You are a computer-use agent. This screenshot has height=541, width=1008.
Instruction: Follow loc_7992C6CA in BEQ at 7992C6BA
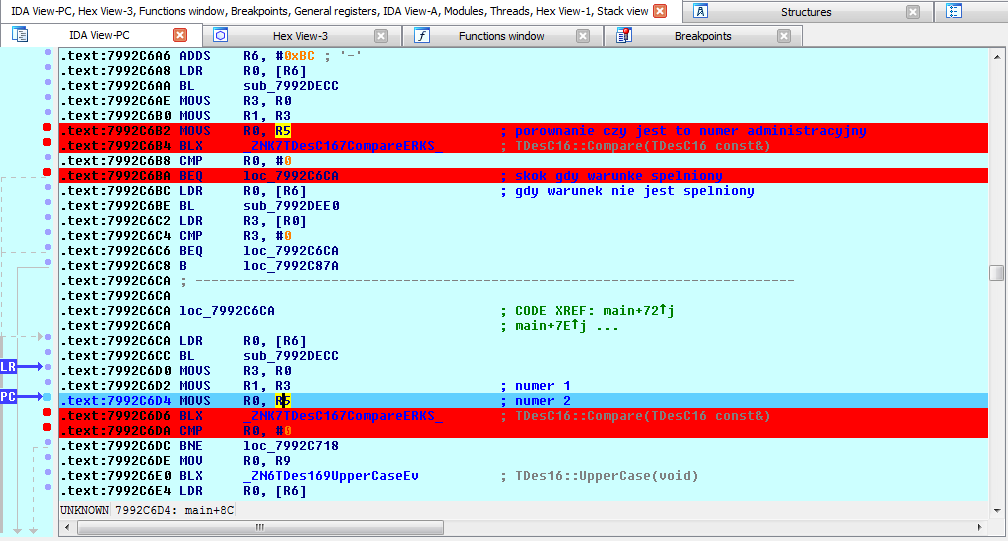click(291, 176)
